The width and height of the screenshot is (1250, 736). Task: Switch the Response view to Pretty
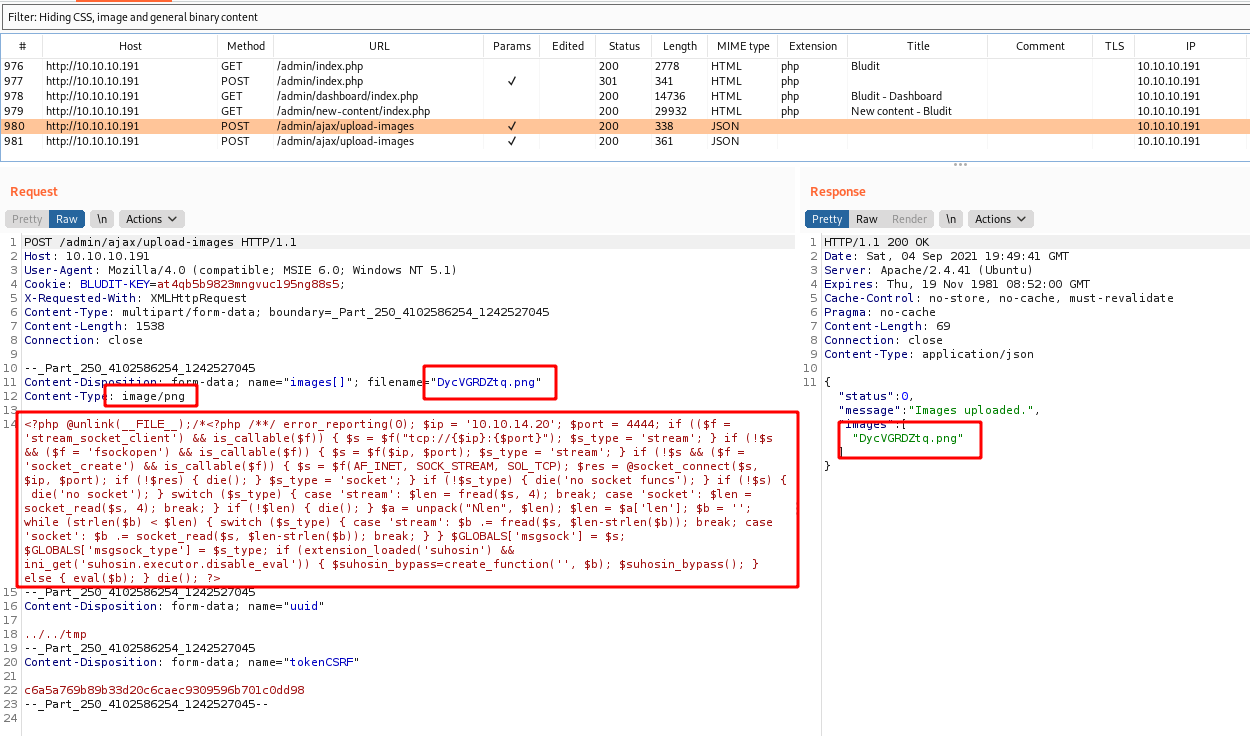827,219
